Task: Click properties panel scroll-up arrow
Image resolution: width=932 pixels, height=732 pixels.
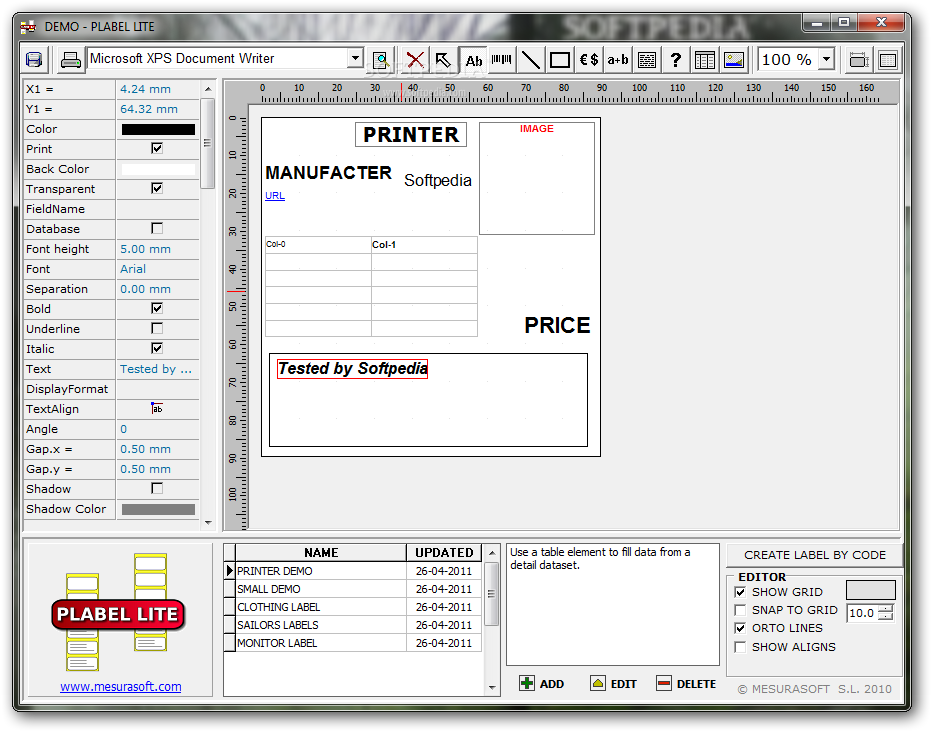Action: [208, 89]
